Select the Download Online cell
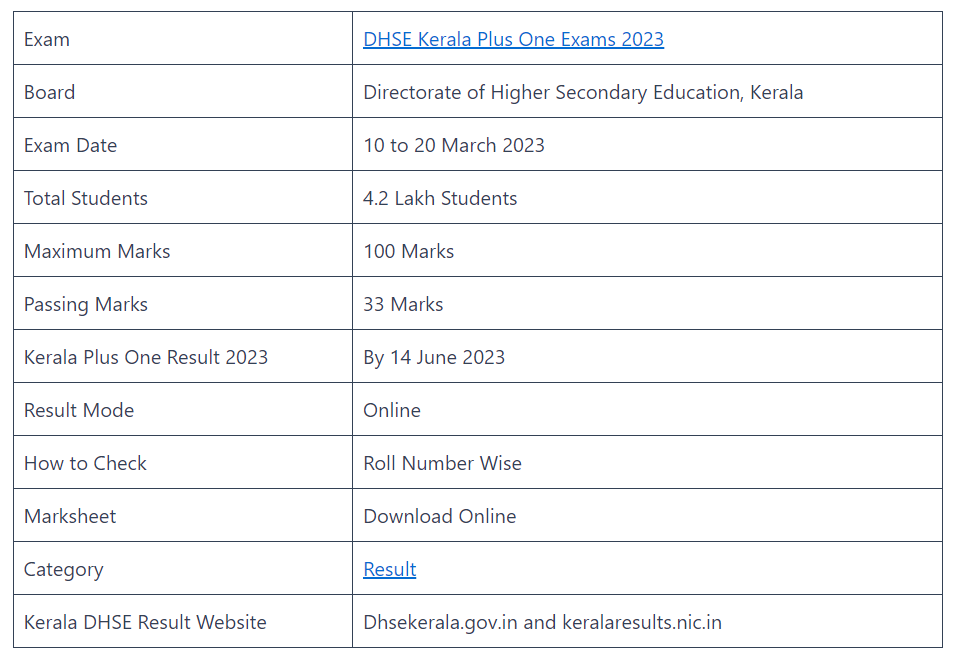 [440, 516]
